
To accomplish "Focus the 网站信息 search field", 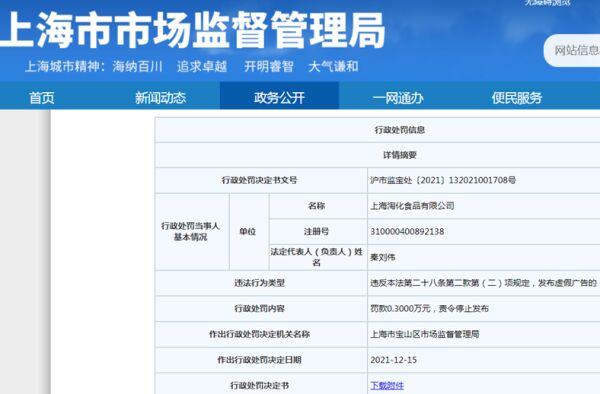I will (572, 50).
